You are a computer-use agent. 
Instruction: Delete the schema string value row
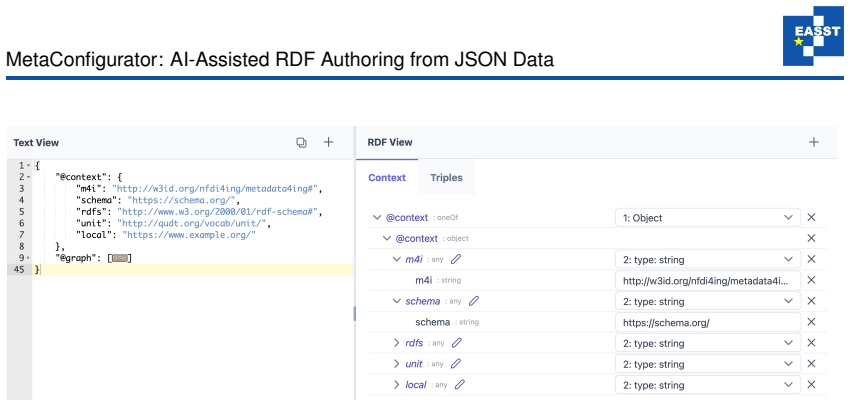(x=812, y=322)
